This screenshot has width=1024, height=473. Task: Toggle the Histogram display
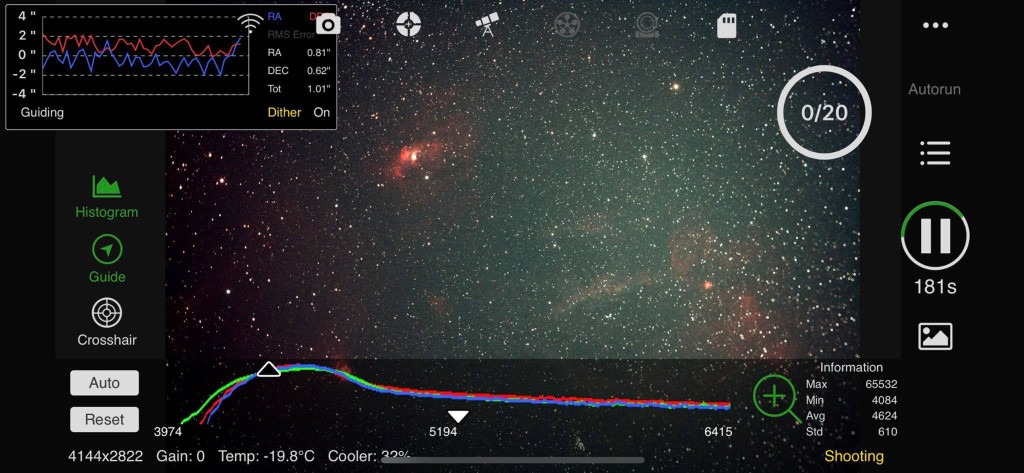click(107, 196)
